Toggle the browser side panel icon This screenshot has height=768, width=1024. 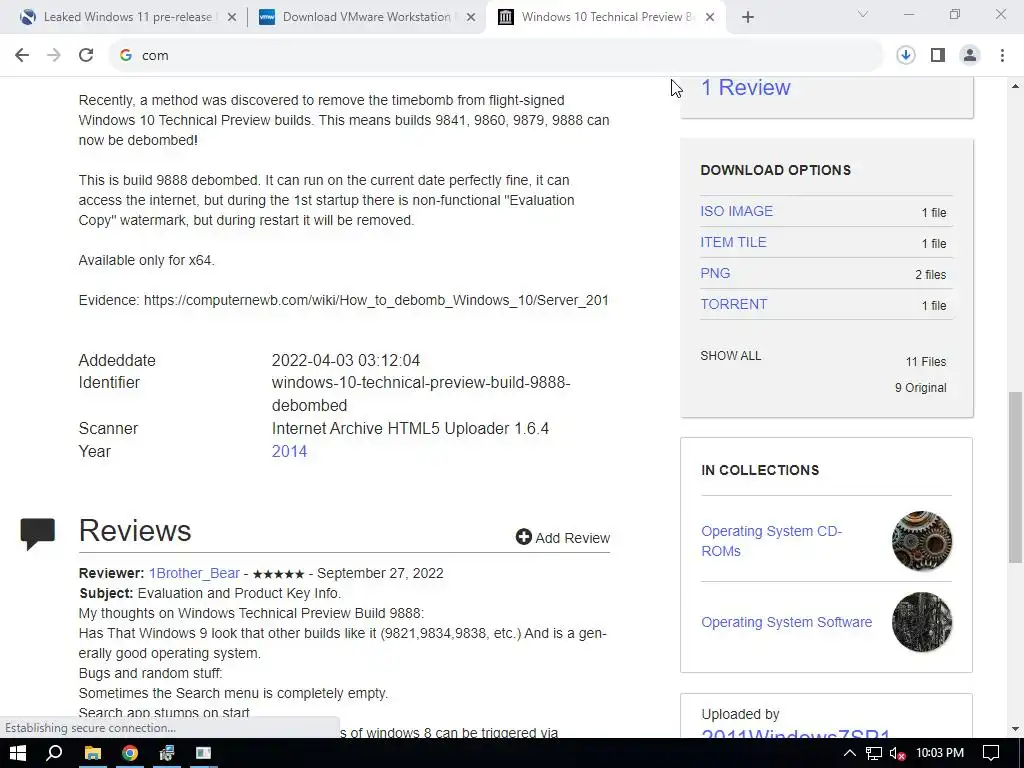coord(938,56)
